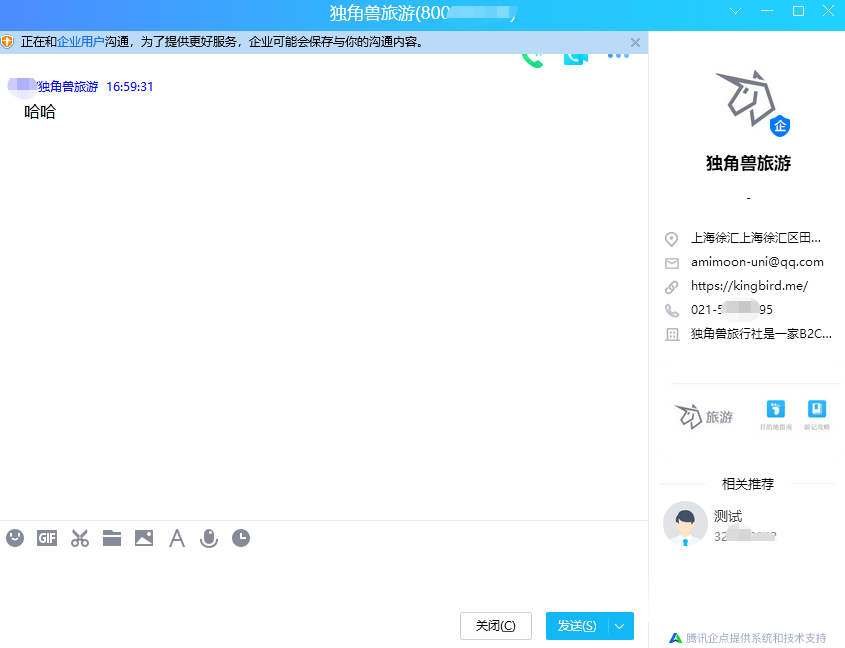Open the font formatting tool
This screenshot has height=648, width=845.
[177, 539]
